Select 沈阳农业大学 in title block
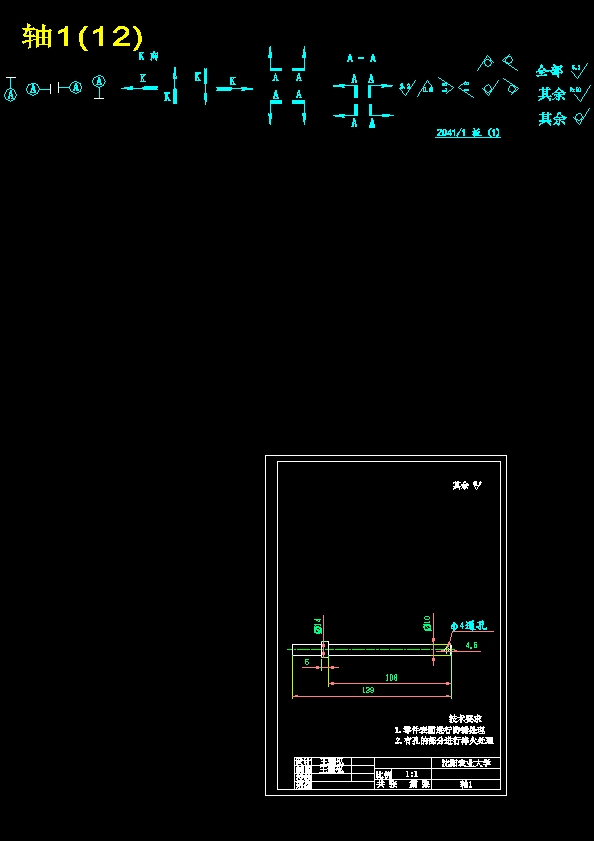The height and width of the screenshot is (841, 594). tap(466, 763)
